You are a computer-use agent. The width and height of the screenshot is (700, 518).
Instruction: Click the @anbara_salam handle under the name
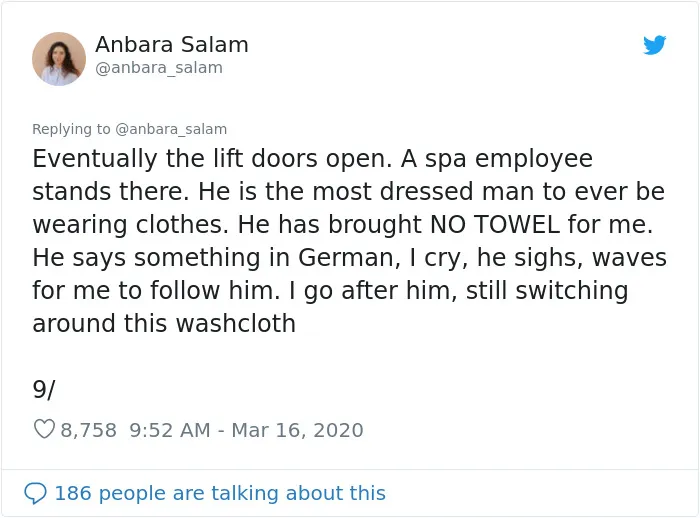tap(159, 68)
